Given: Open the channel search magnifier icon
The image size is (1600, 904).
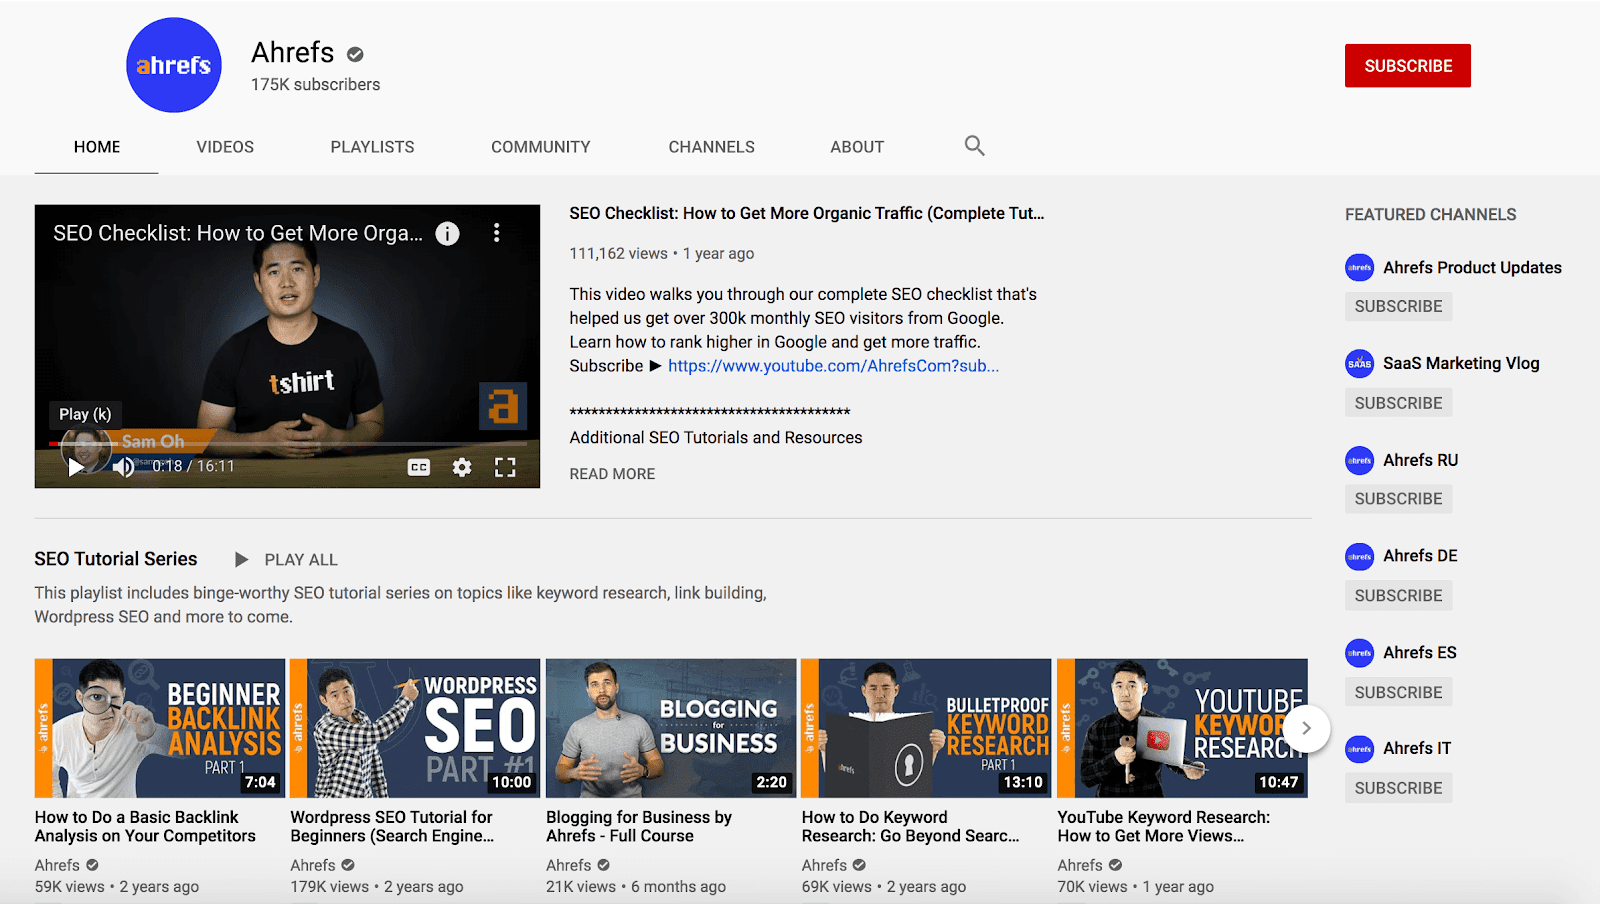Looking at the screenshot, I should [974, 146].
